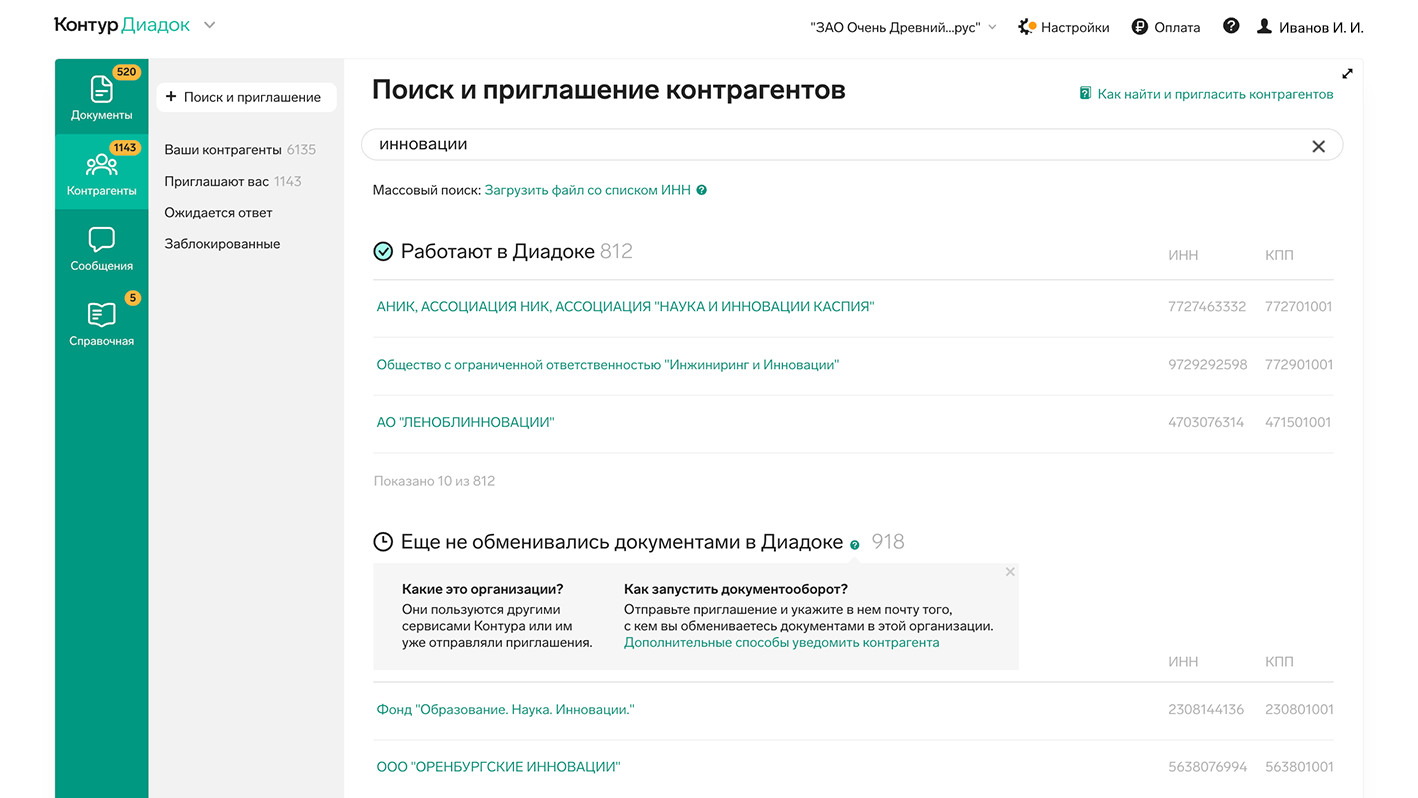This screenshot has height=798, width=1418.
Task: Open ООО "ОРЕНБУРГСКИЕ ИННОВАЦИИ" link
Action: [498, 767]
